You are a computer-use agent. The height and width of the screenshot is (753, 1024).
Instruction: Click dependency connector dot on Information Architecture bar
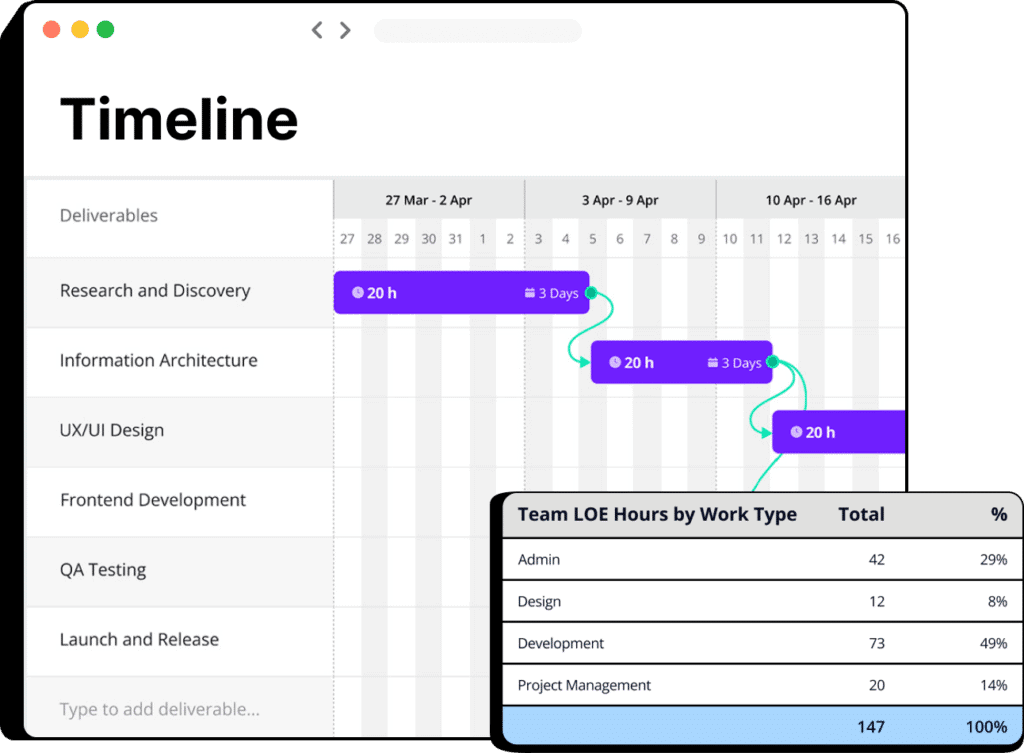772,362
